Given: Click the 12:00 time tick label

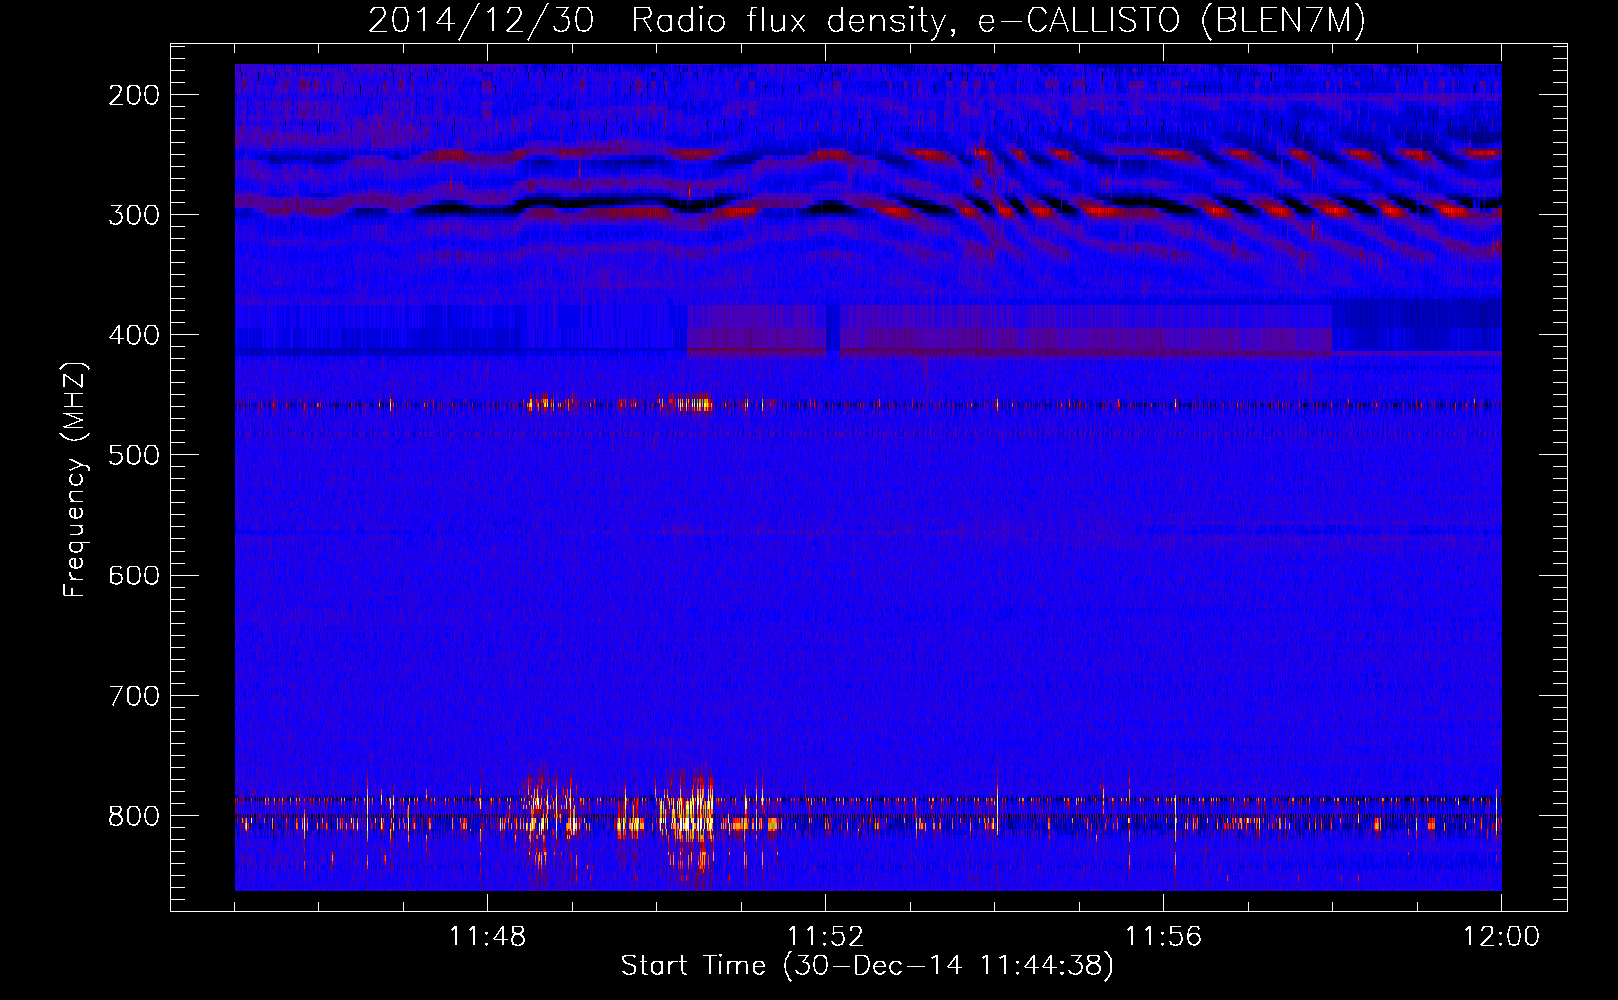Looking at the screenshot, I should [1501, 937].
